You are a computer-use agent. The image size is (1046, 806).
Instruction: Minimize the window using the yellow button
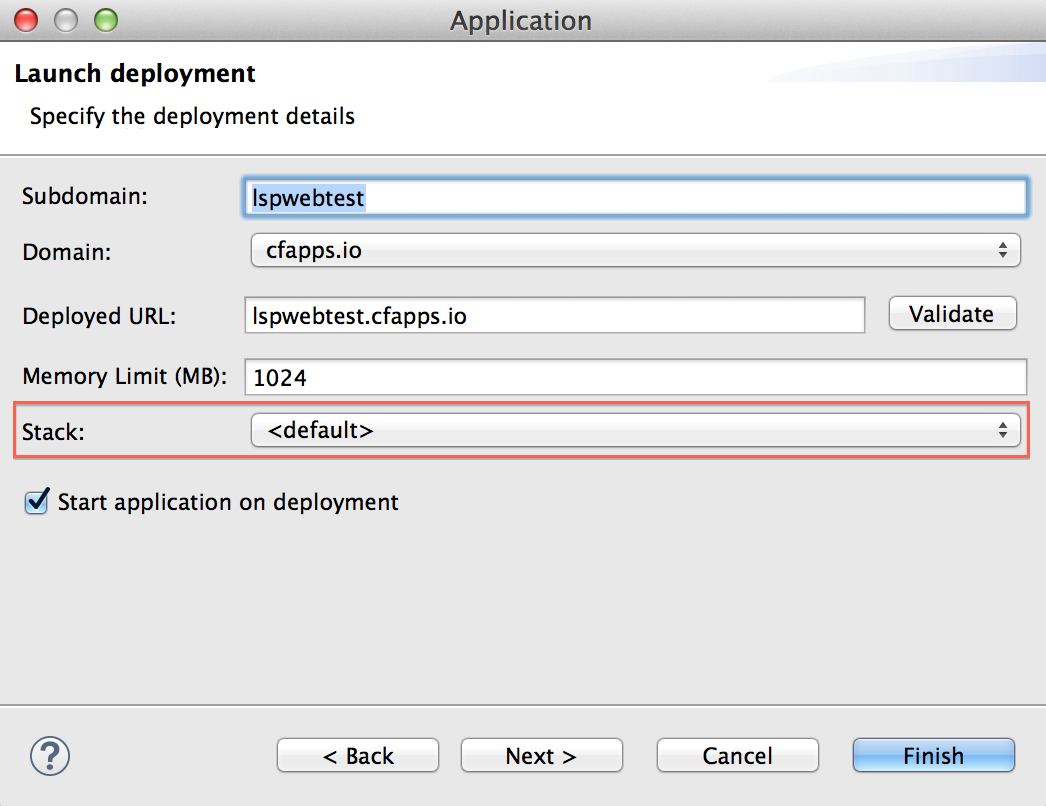pos(66,20)
